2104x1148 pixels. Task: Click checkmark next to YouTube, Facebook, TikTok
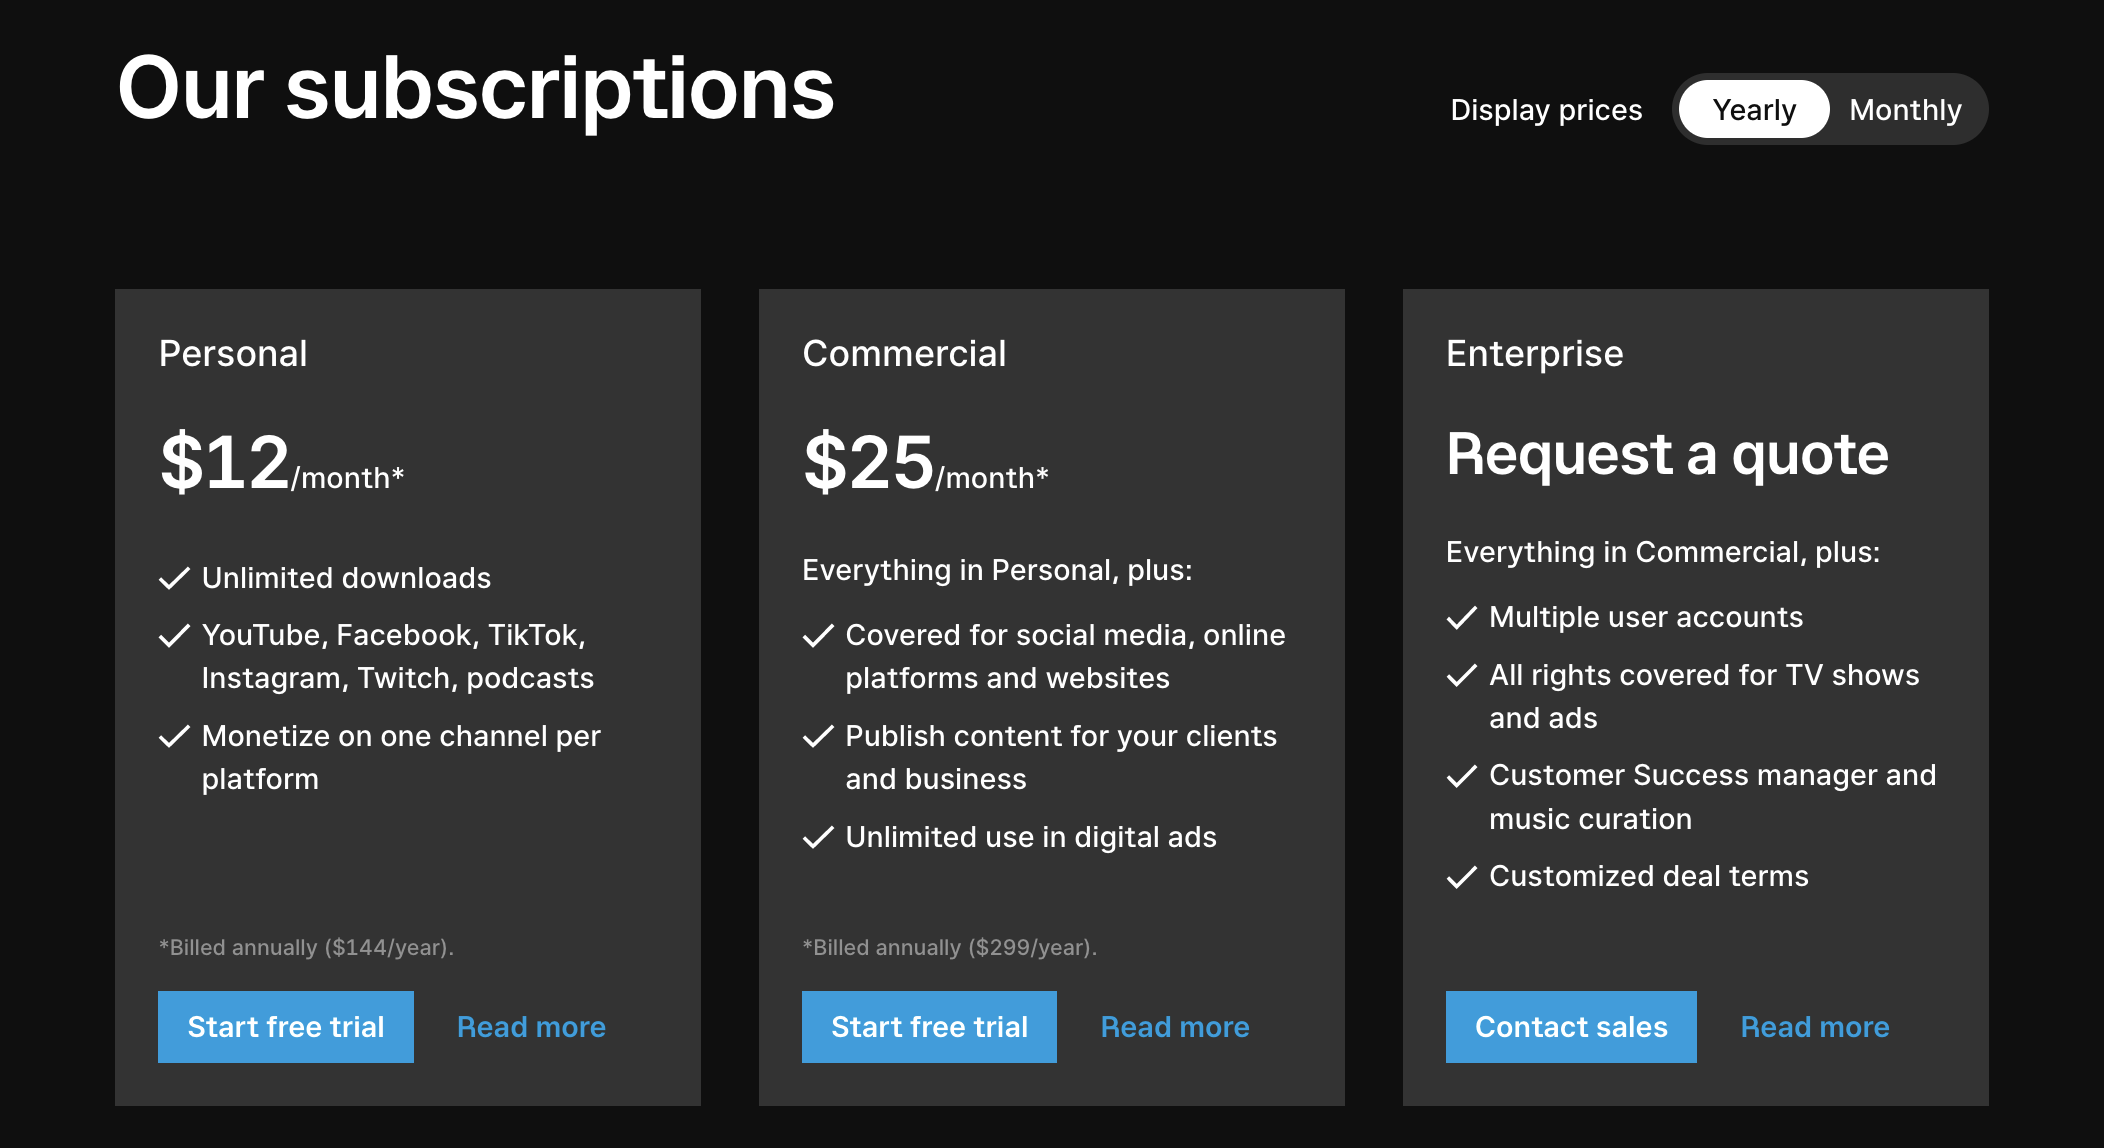point(175,636)
